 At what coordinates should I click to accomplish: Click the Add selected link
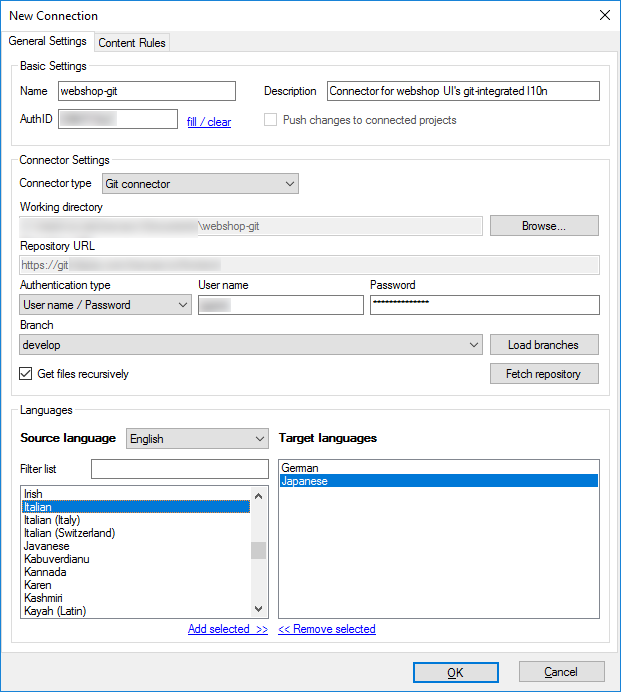[228, 629]
